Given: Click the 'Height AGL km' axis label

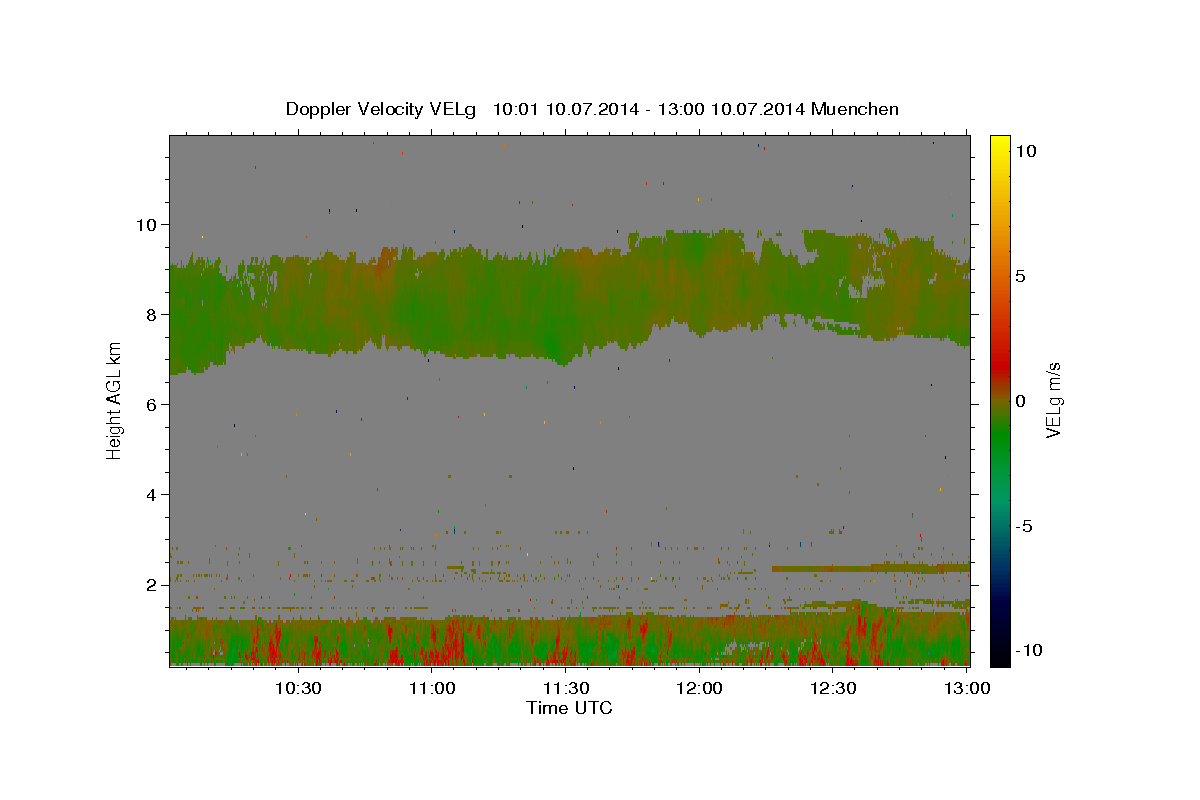Looking at the screenshot, I should [x=114, y=400].
